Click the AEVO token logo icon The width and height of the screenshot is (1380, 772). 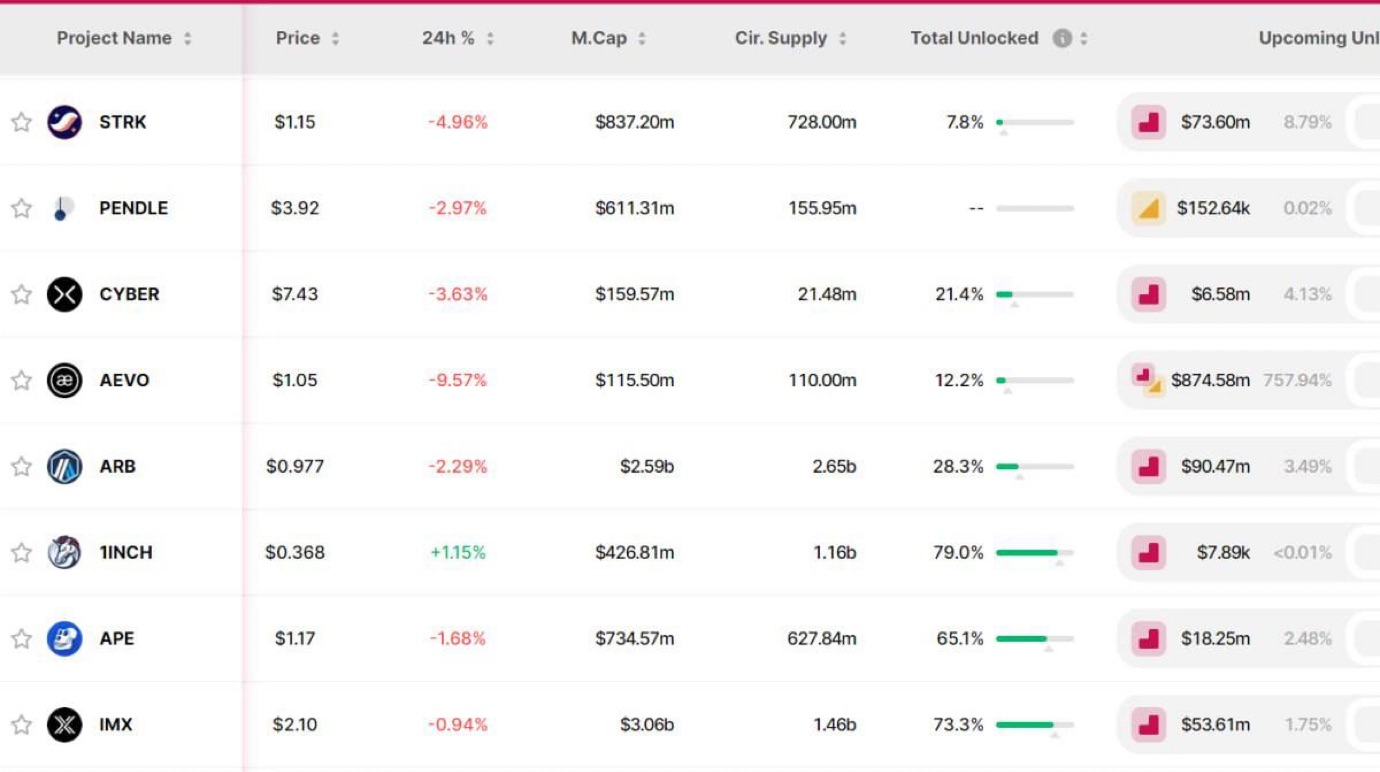pos(64,380)
